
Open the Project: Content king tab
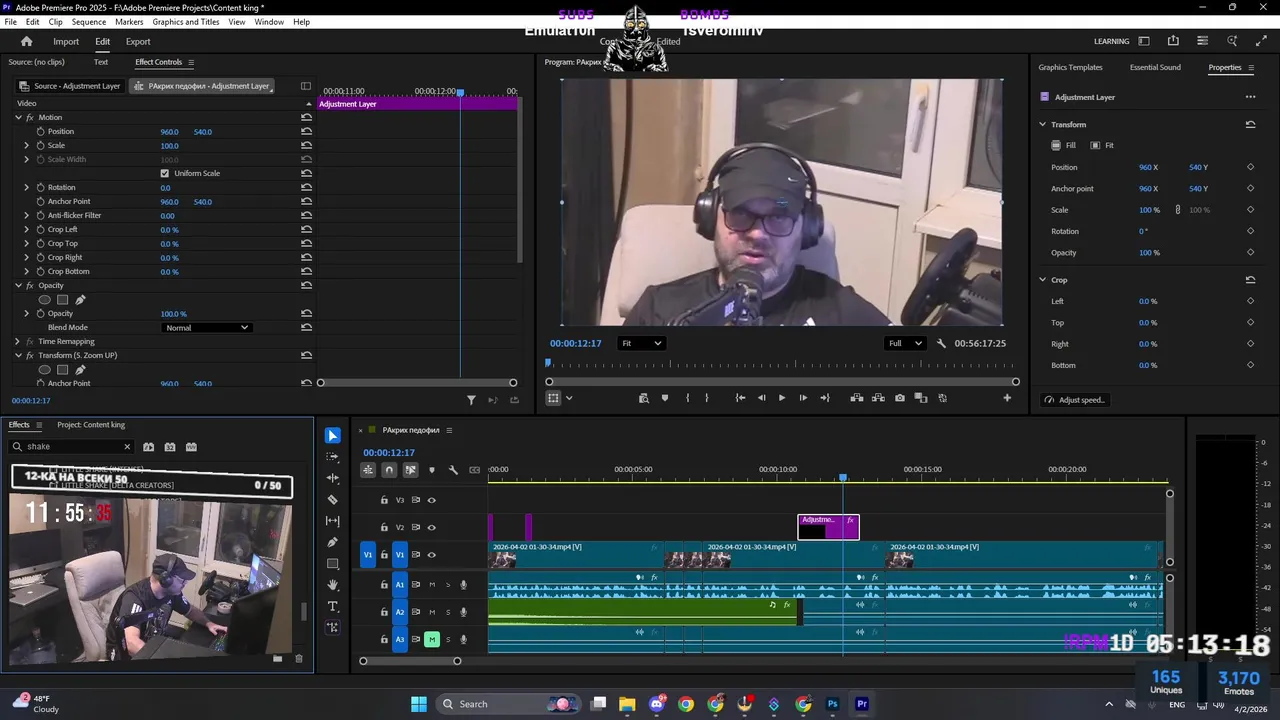click(91, 425)
